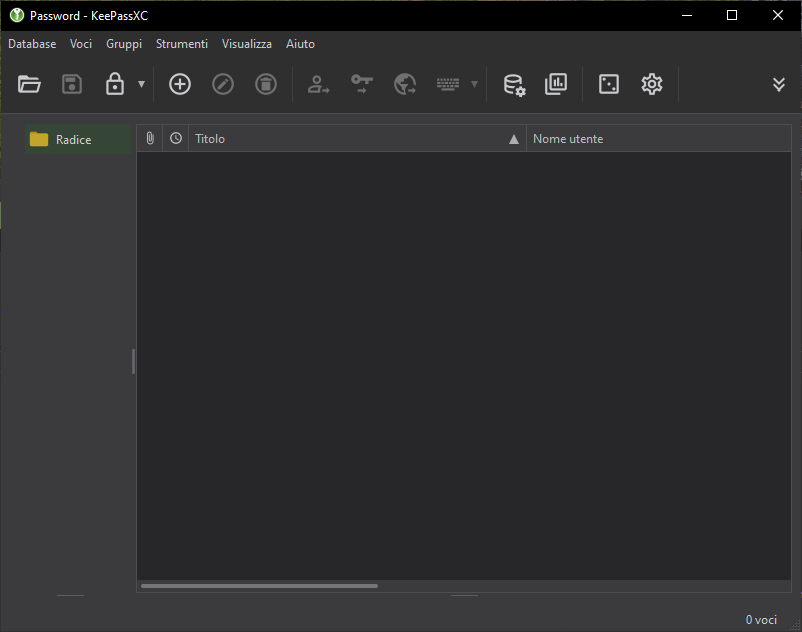This screenshot has height=632, width=802.
Task: Copy password using the key icon
Action: click(361, 85)
